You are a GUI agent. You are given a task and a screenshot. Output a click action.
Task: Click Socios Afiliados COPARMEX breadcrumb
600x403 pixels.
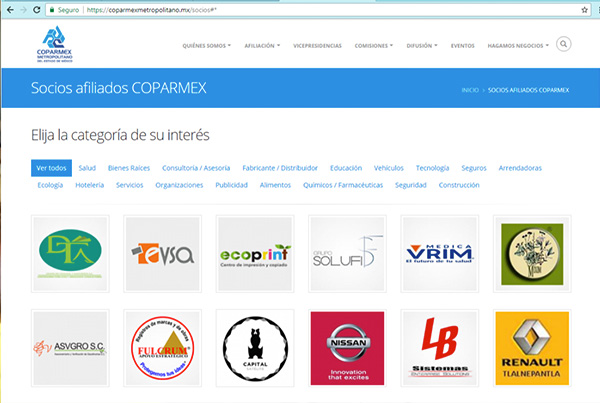[x=528, y=90]
